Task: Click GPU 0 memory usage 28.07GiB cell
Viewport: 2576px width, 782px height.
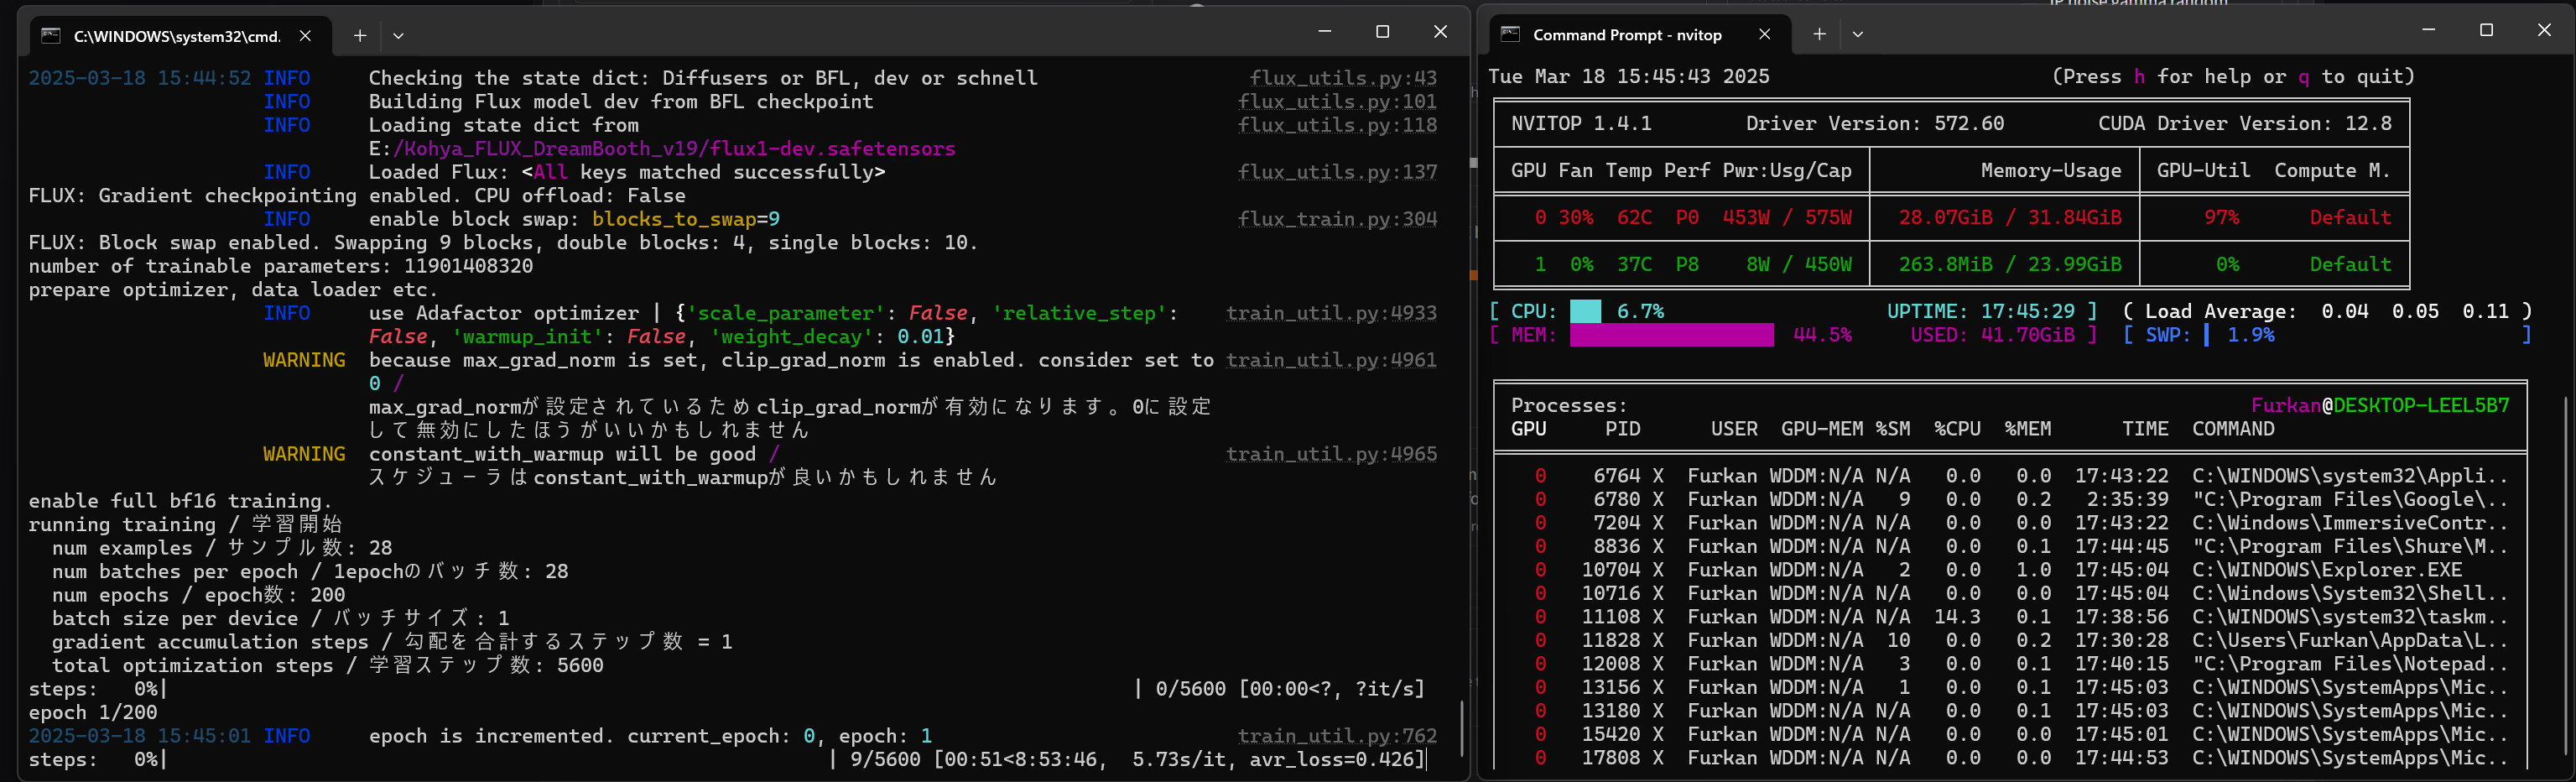Action: (2009, 217)
